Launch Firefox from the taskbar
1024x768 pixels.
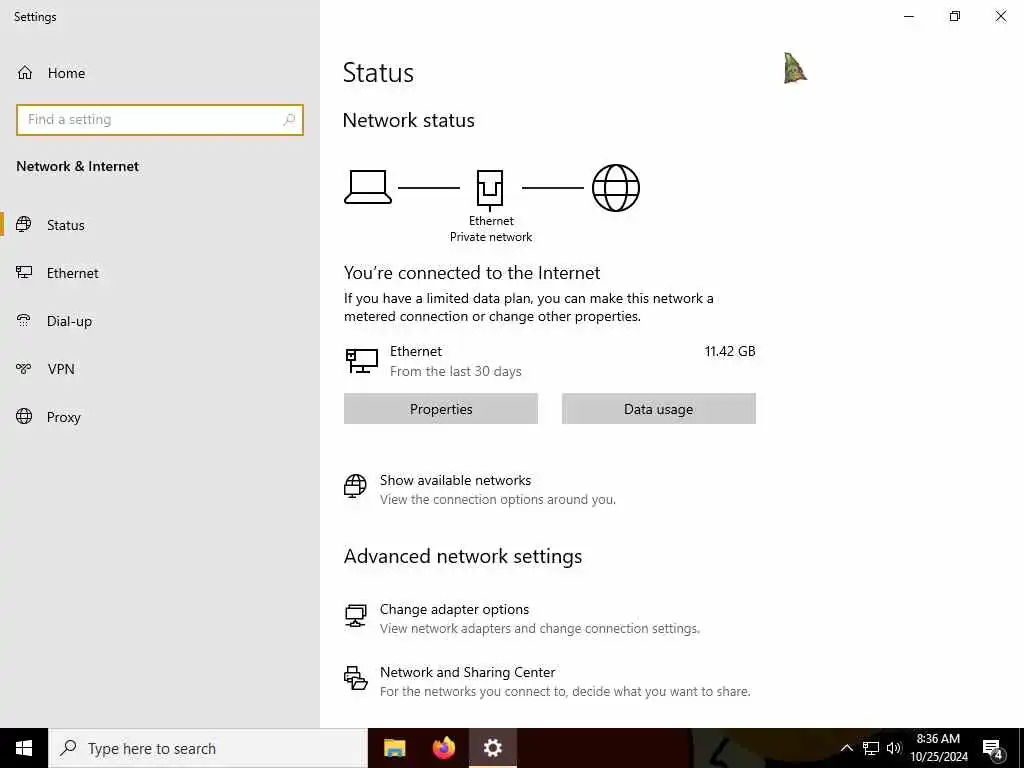point(444,748)
